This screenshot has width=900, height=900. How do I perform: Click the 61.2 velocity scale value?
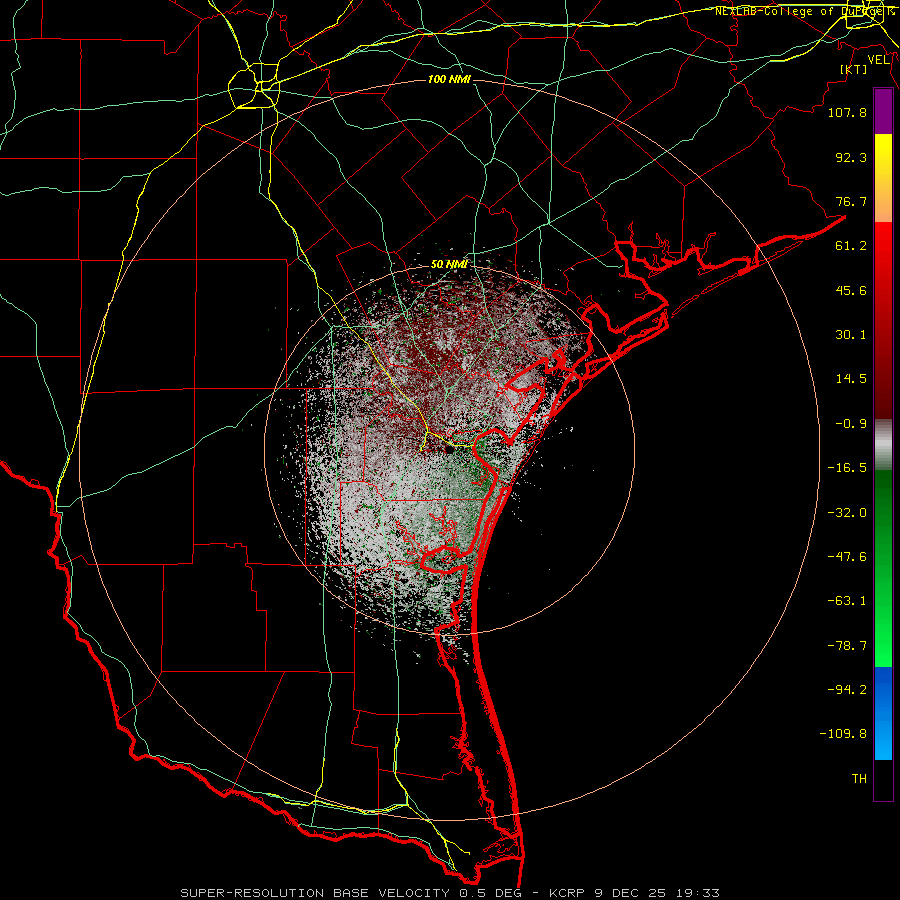pos(851,246)
